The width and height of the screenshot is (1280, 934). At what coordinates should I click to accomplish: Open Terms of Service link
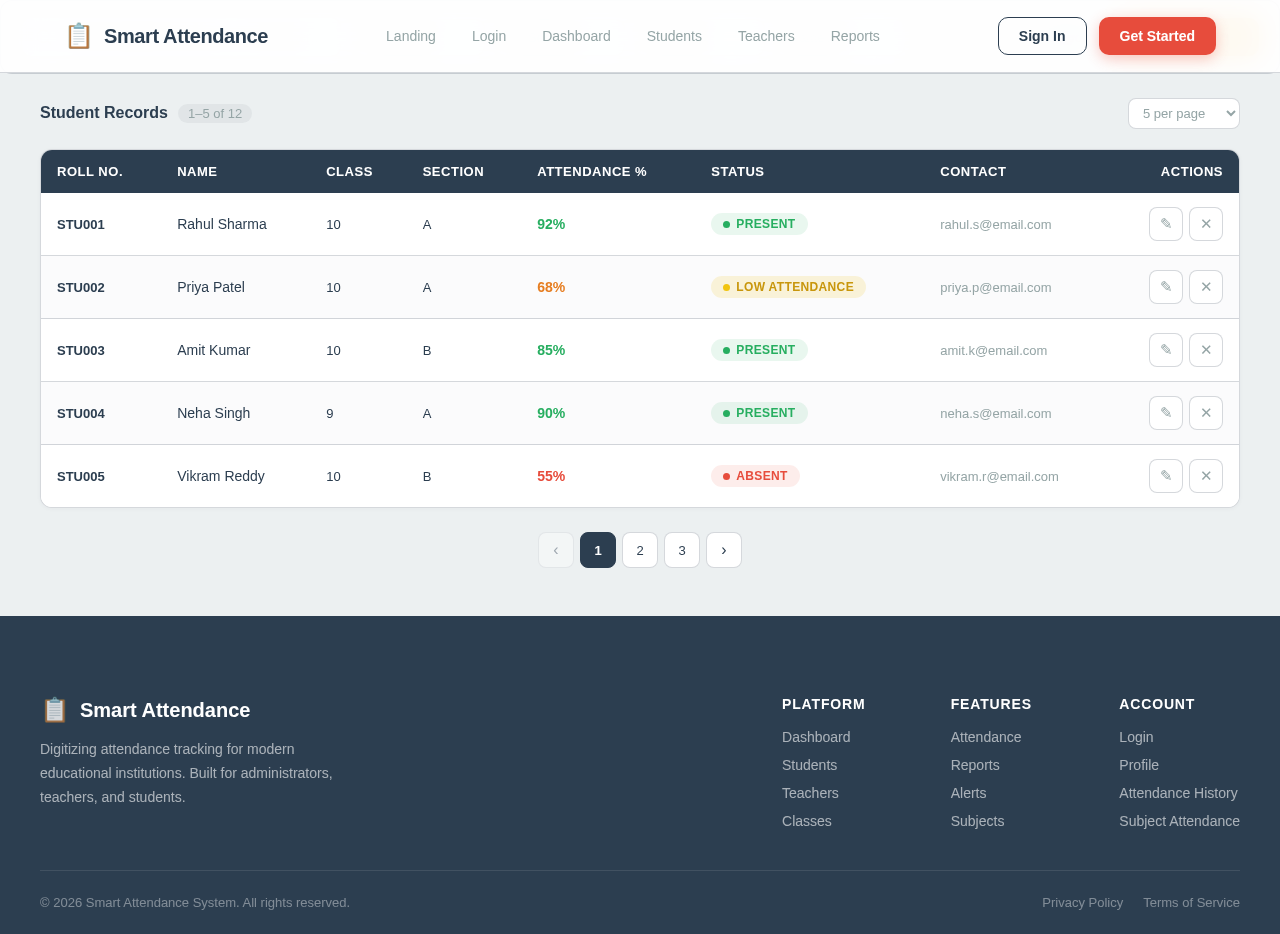(1191, 902)
